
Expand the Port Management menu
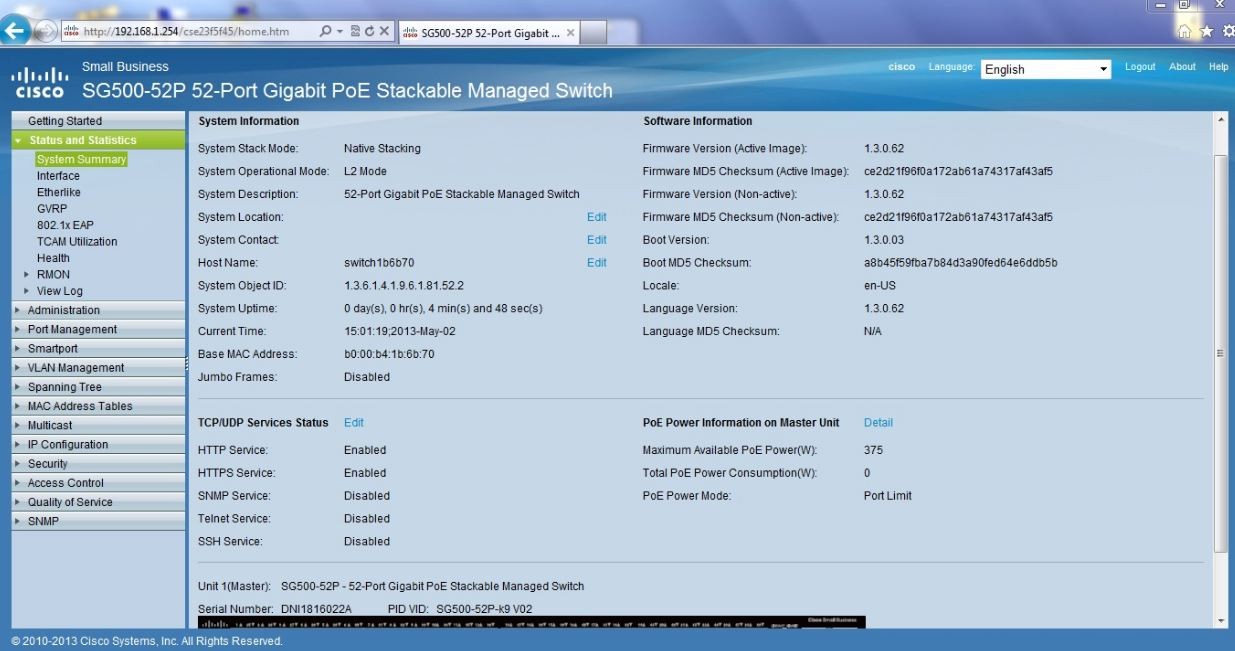point(98,329)
